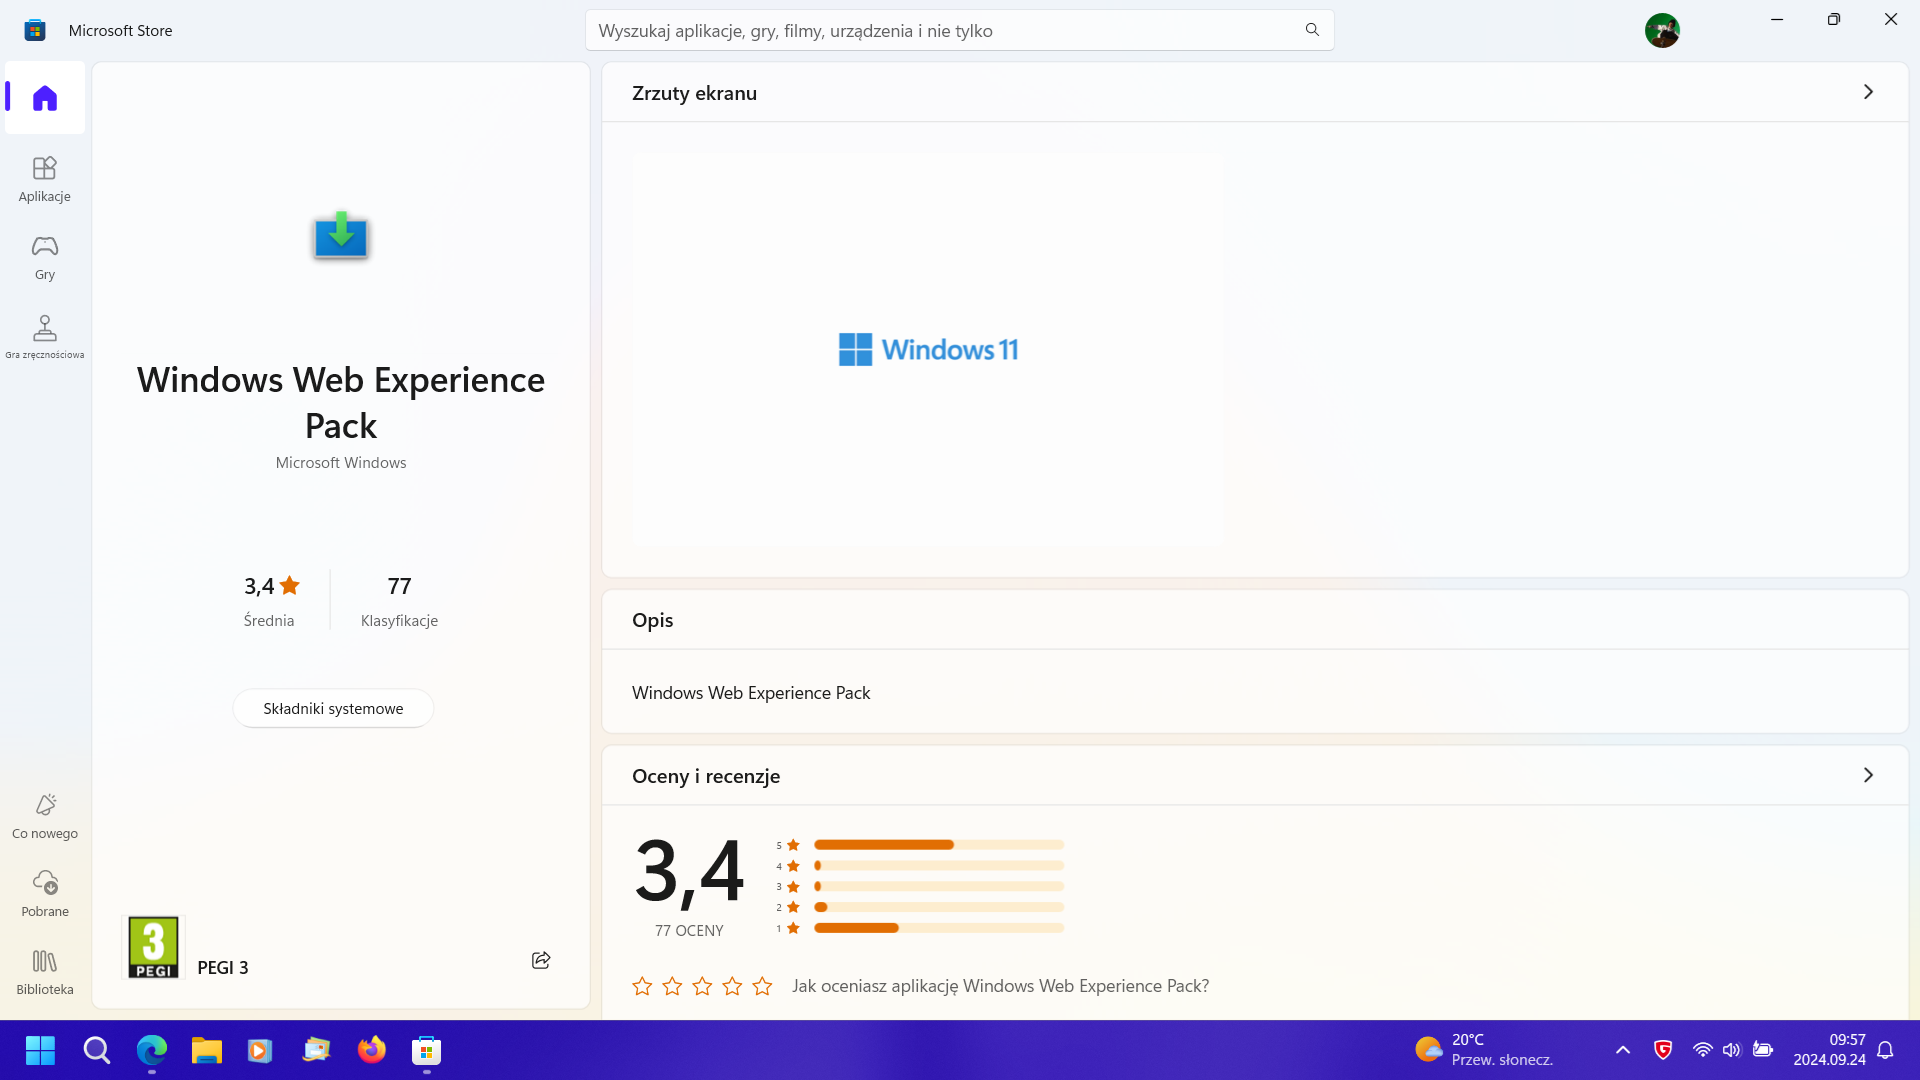Open Co nowego in the sidebar
This screenshot has height=1080, width=1920.
click(44, 815)
